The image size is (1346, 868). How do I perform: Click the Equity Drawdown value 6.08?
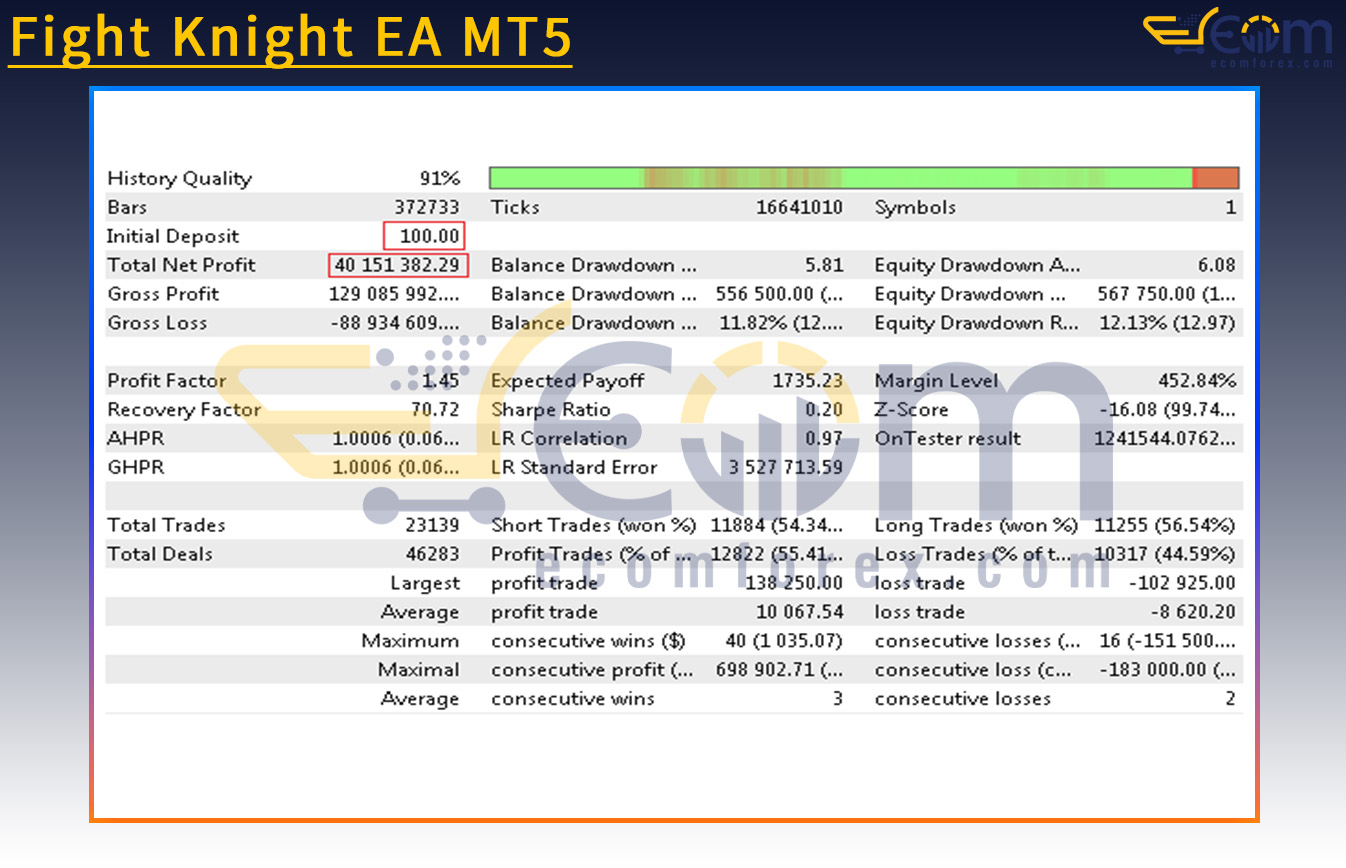tap(1216, 266)
